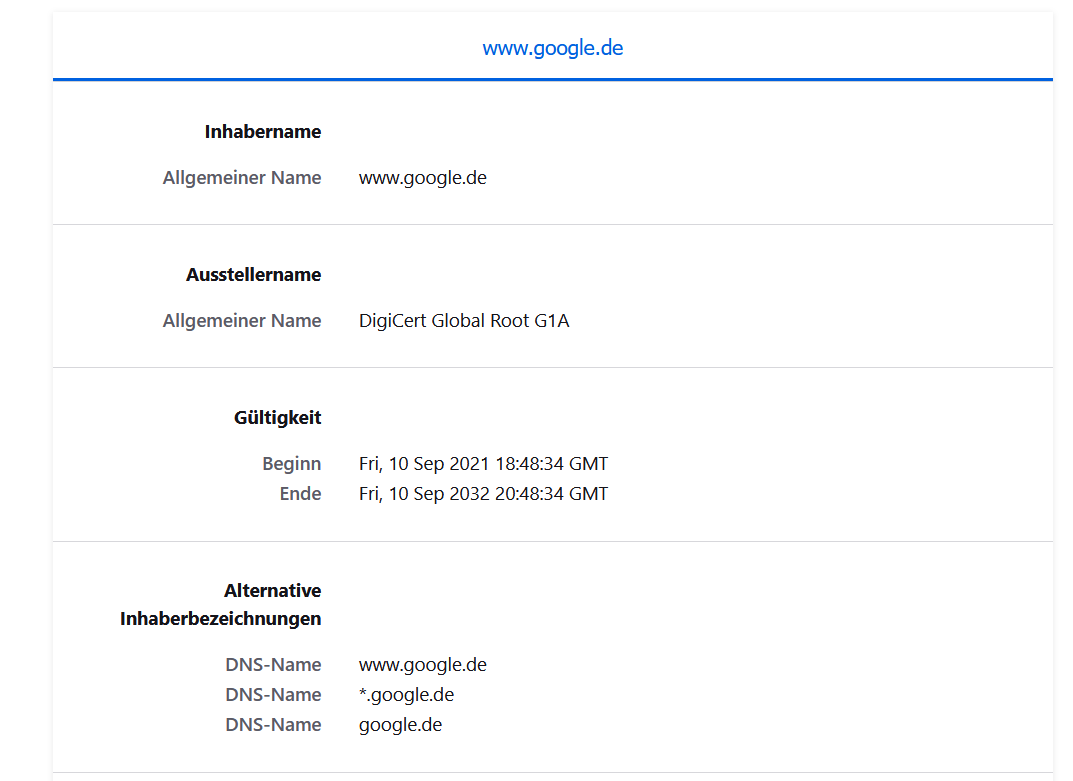This screenshot has height=781, width=1073.
Task: Click the Ende validity label
Action: [300, 494]
